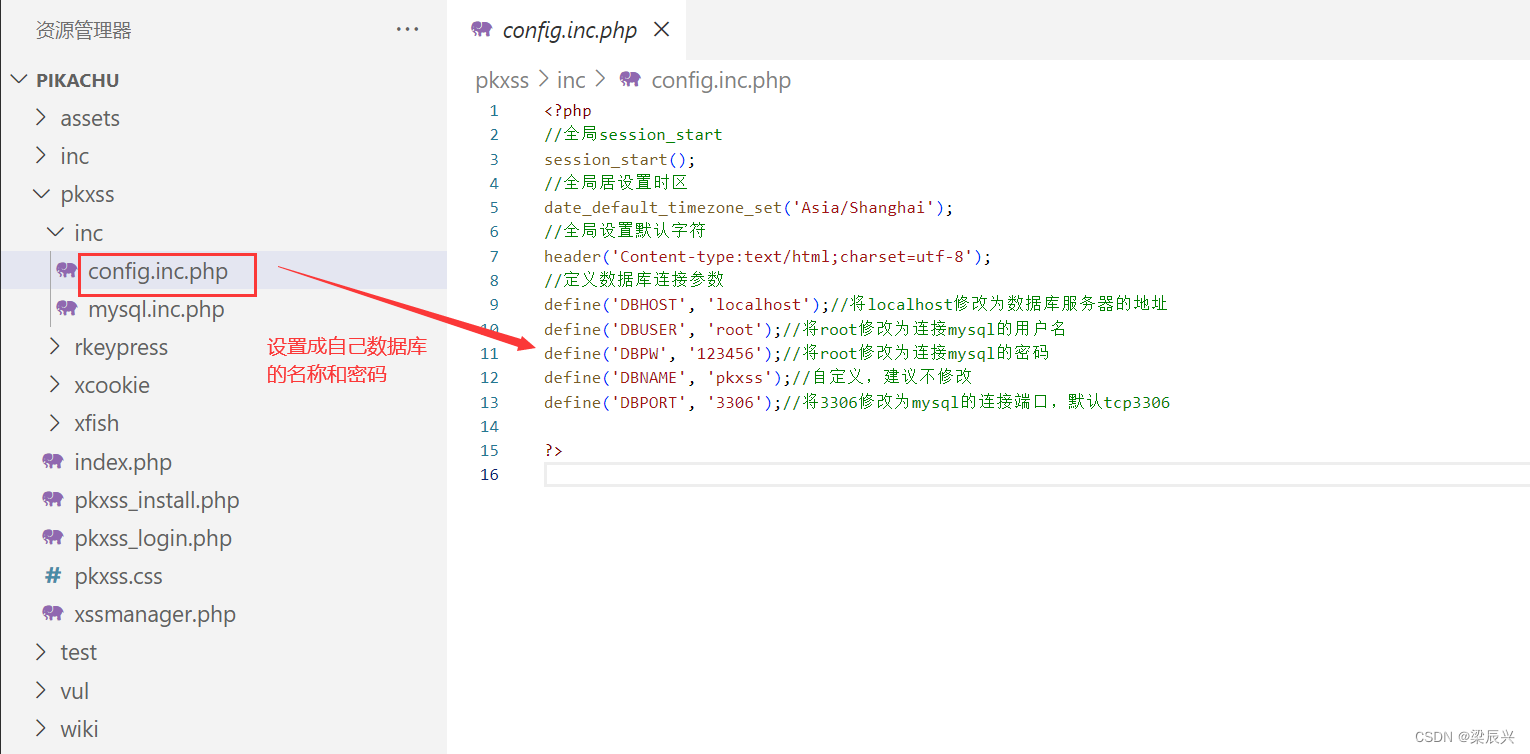
Task: Click the PHP elephant icon on config.inc.php tab
Action: (x=482, y=30)
